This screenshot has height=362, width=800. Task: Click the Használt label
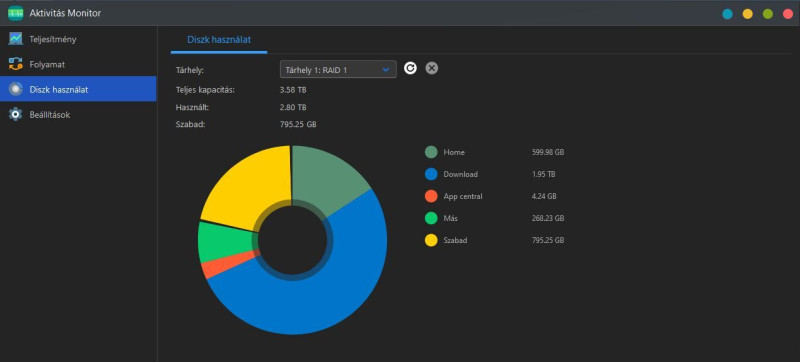pos(191,107)
